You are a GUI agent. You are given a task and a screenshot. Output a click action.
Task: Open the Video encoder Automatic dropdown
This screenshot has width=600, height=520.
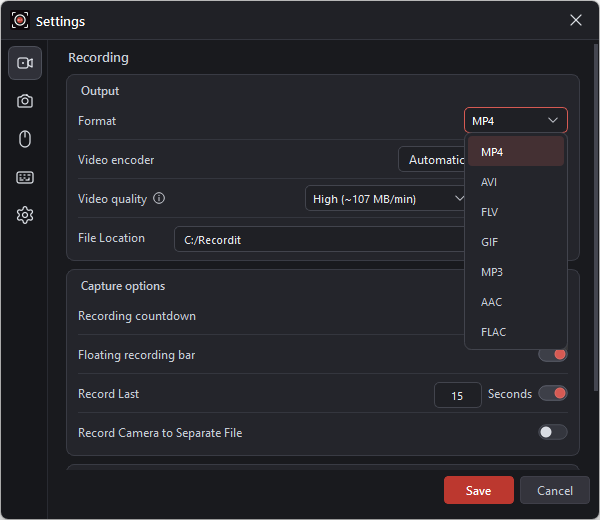[431, 159]
